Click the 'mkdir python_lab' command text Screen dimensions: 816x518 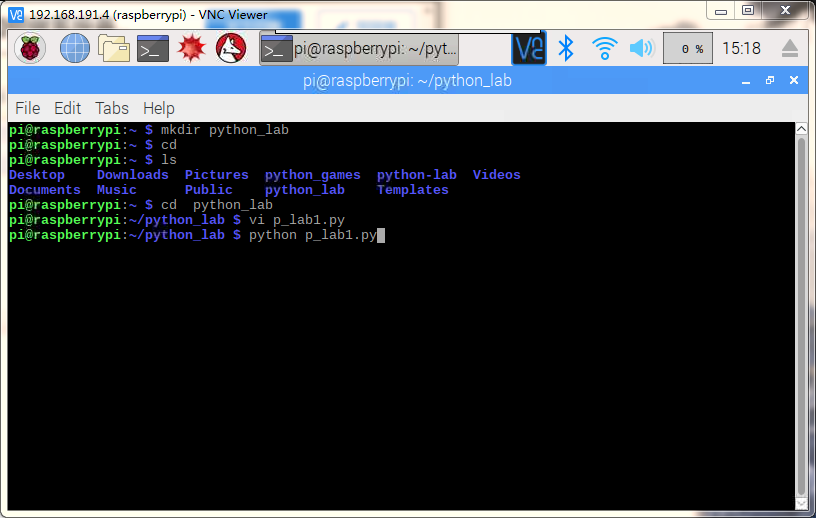coord(225,130)
